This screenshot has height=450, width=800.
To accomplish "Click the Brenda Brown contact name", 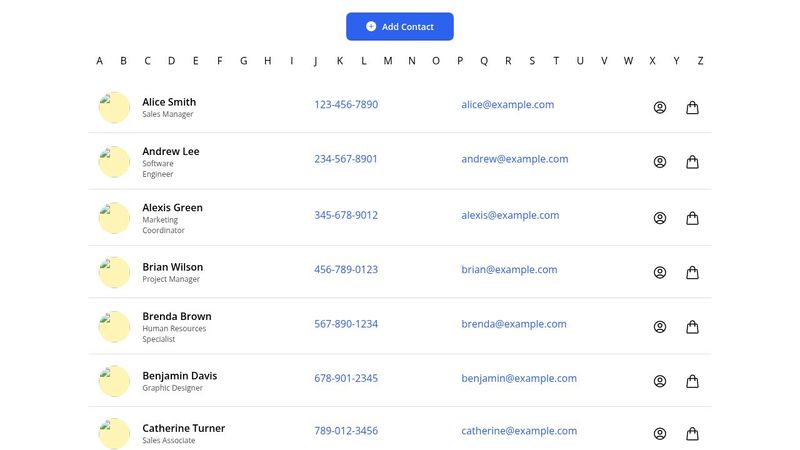I will point(177,316).
